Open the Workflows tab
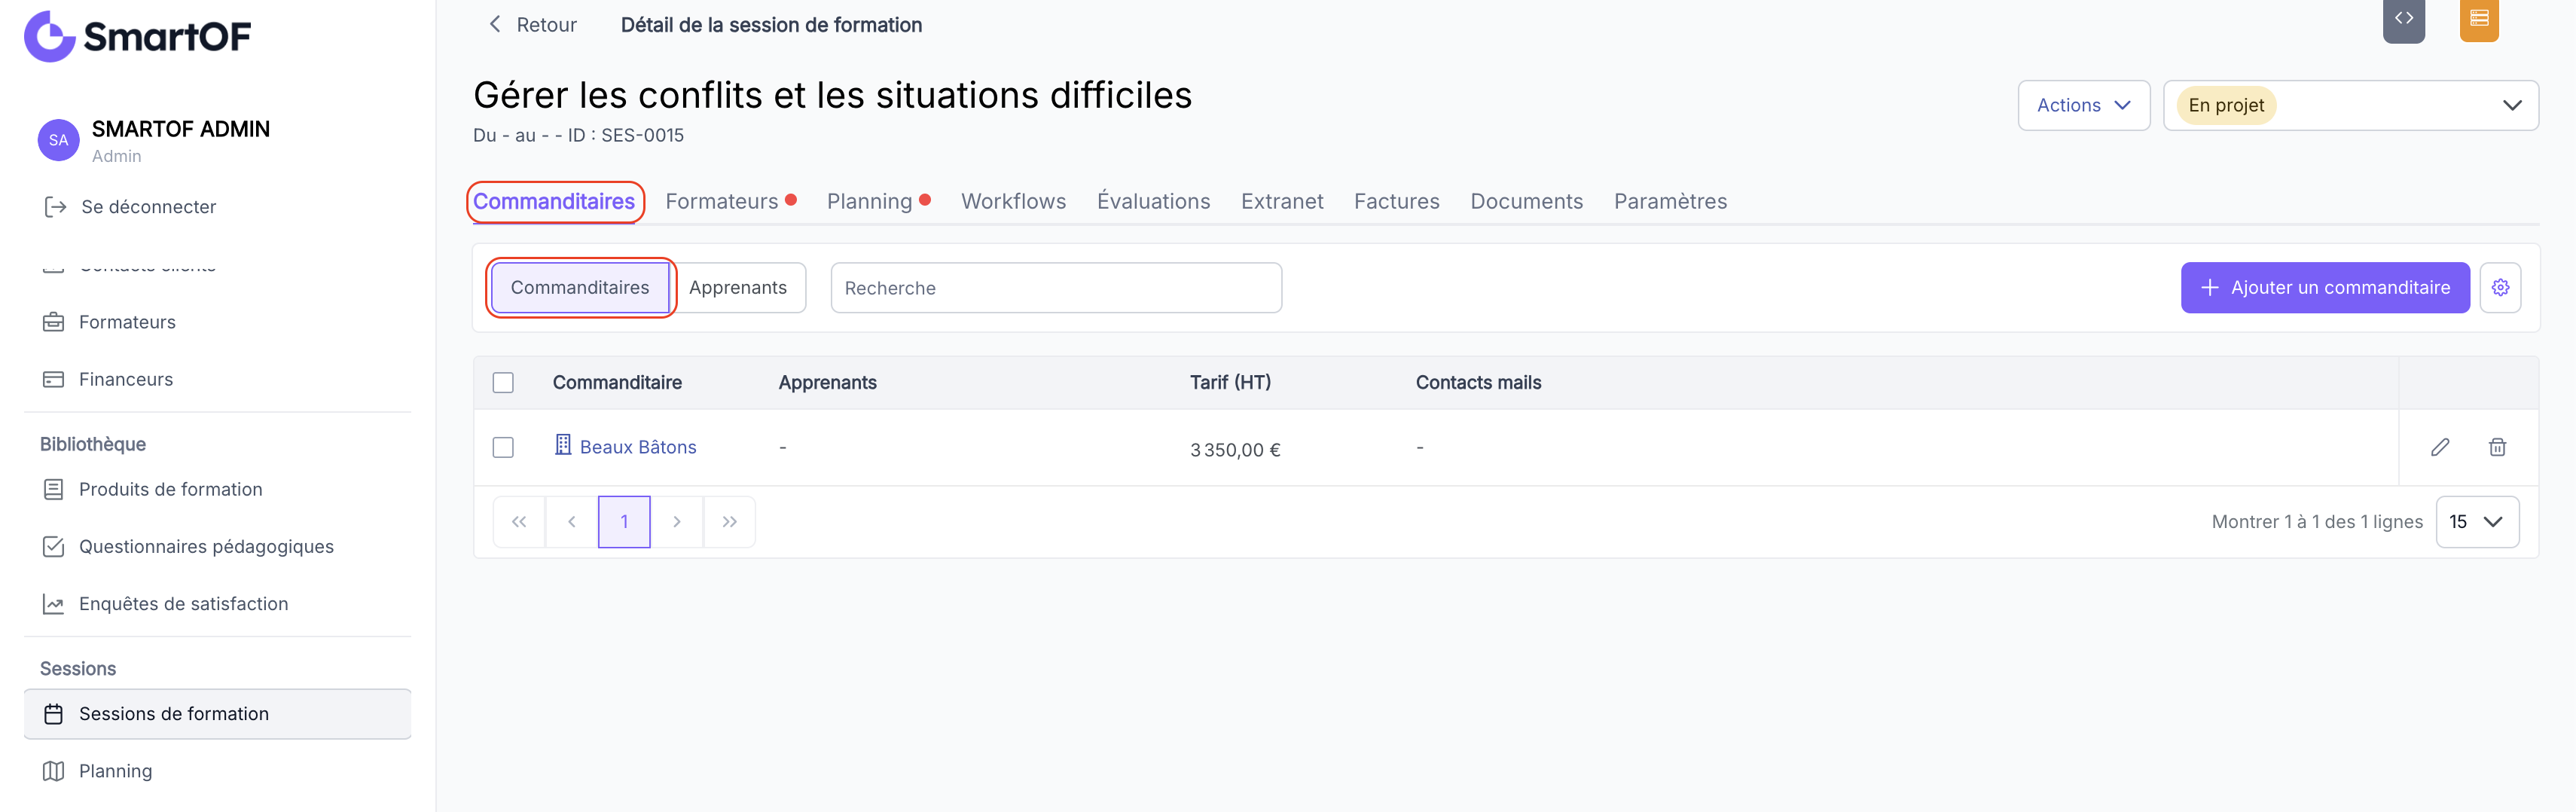2576x812 pixels. (1013, 201)
